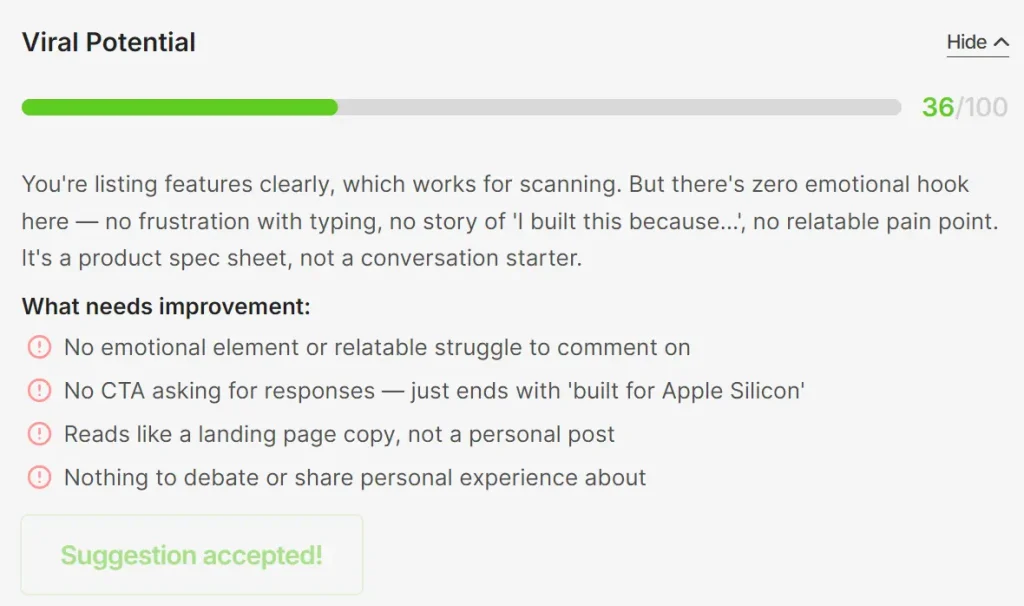Select 'Reads like a landing page copy' item text
The width and height of the screenshot is (1024, 606).
pyautogui.click(x=339, y=434)
